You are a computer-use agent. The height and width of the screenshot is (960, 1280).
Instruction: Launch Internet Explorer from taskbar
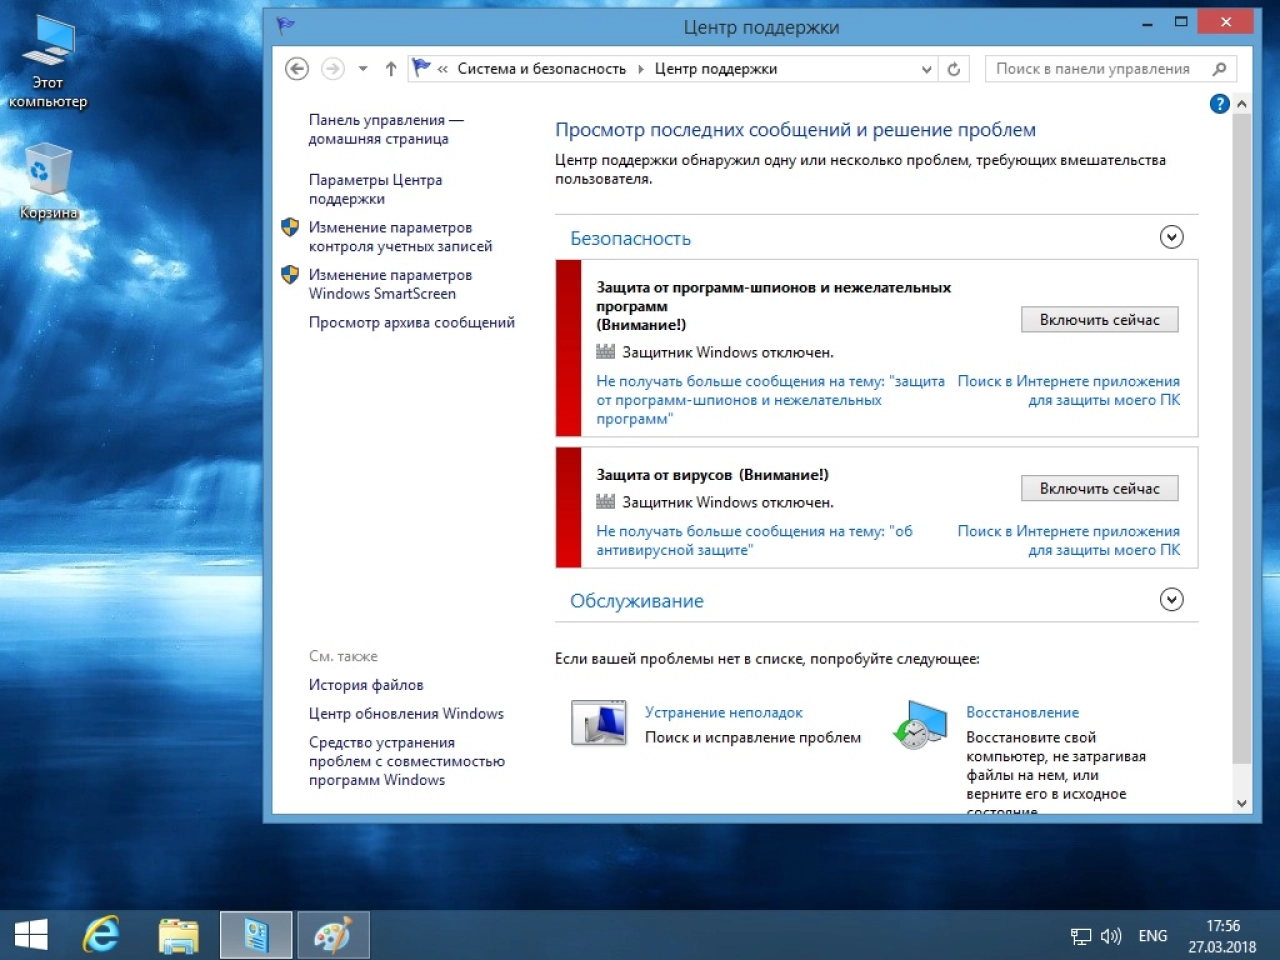(x=101, y=935)
